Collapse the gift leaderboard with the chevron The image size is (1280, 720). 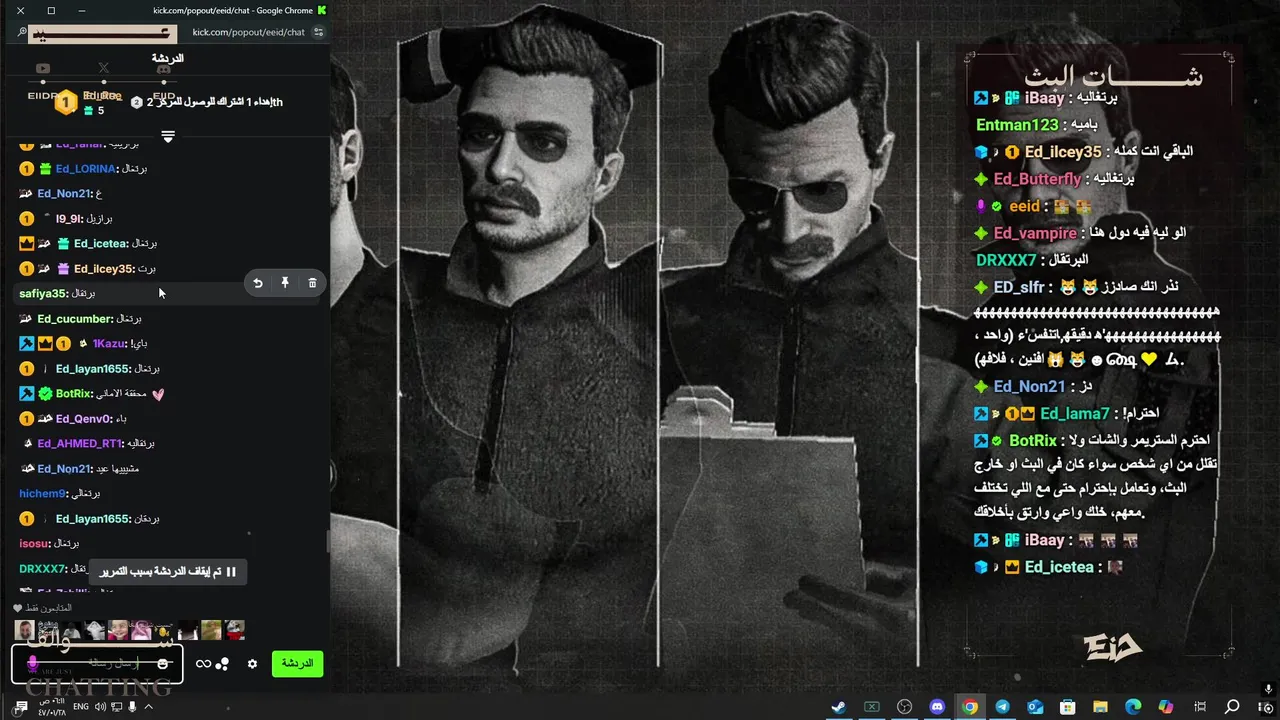tap(168, 137)
